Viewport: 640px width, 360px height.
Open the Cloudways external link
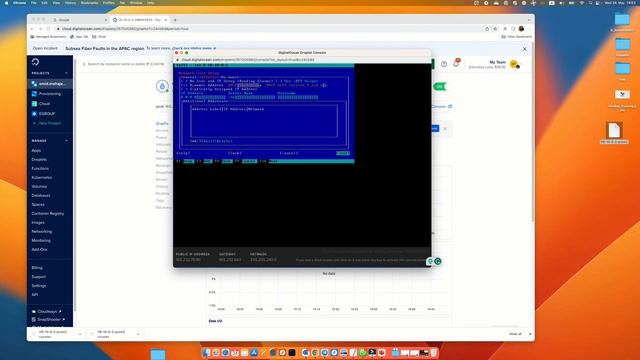pos(47,311)
